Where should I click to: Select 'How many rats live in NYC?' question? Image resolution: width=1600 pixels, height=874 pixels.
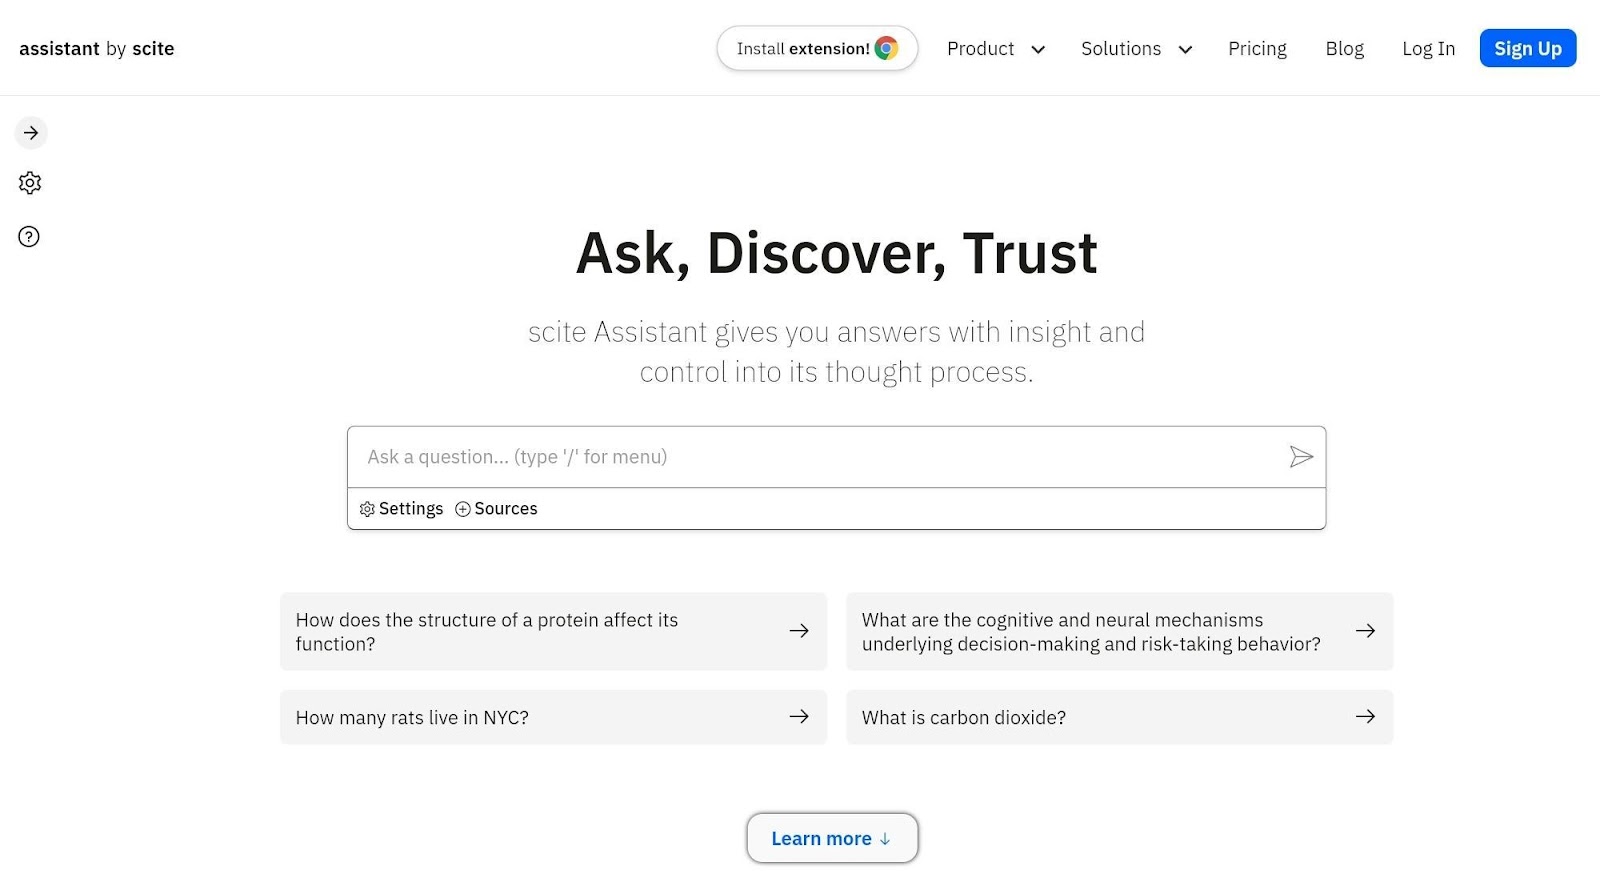[553, 717]
